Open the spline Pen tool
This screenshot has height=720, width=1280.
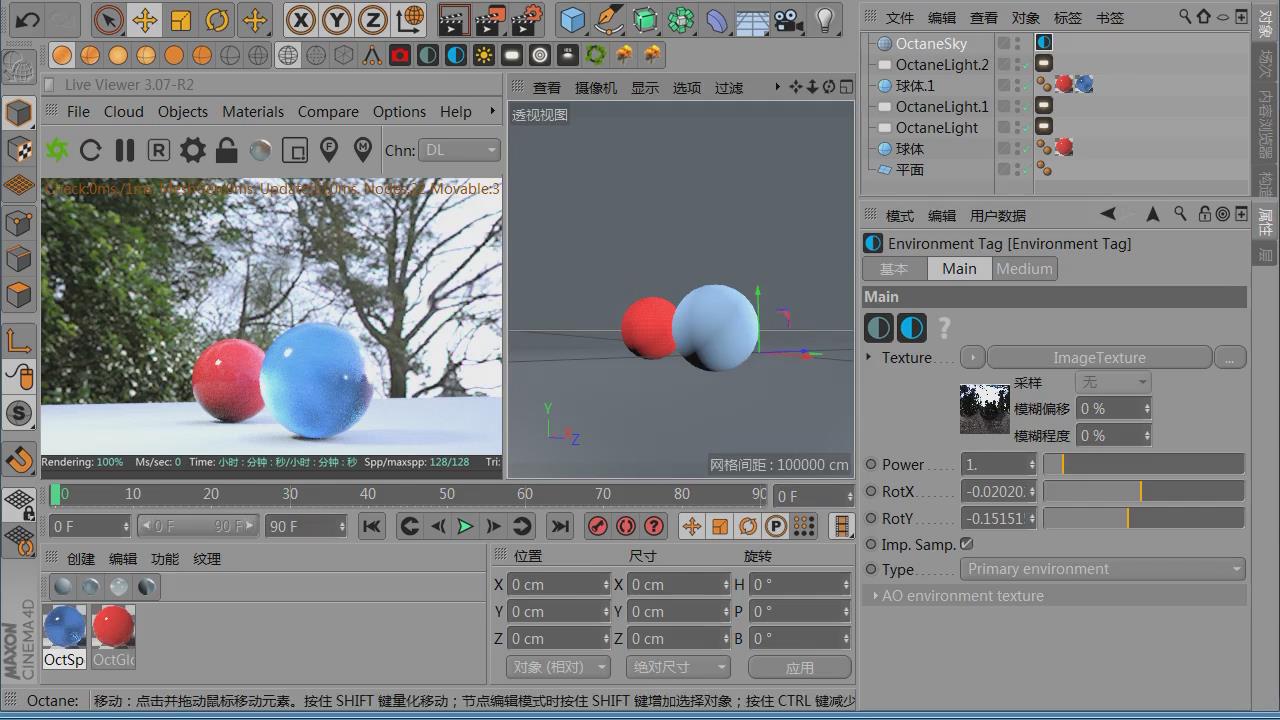pos(608,19)
